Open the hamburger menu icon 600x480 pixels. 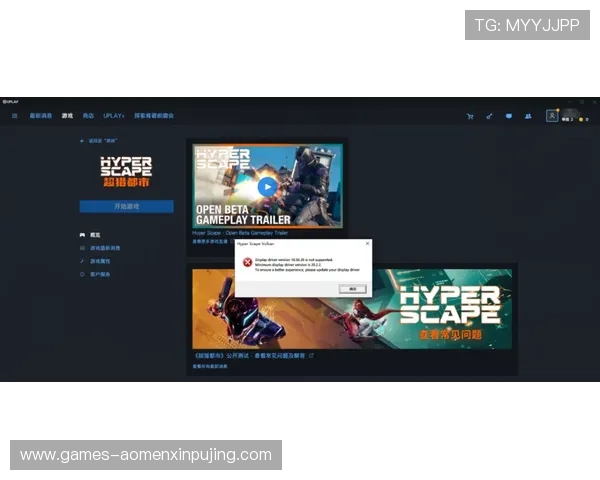tap(14, 116)
